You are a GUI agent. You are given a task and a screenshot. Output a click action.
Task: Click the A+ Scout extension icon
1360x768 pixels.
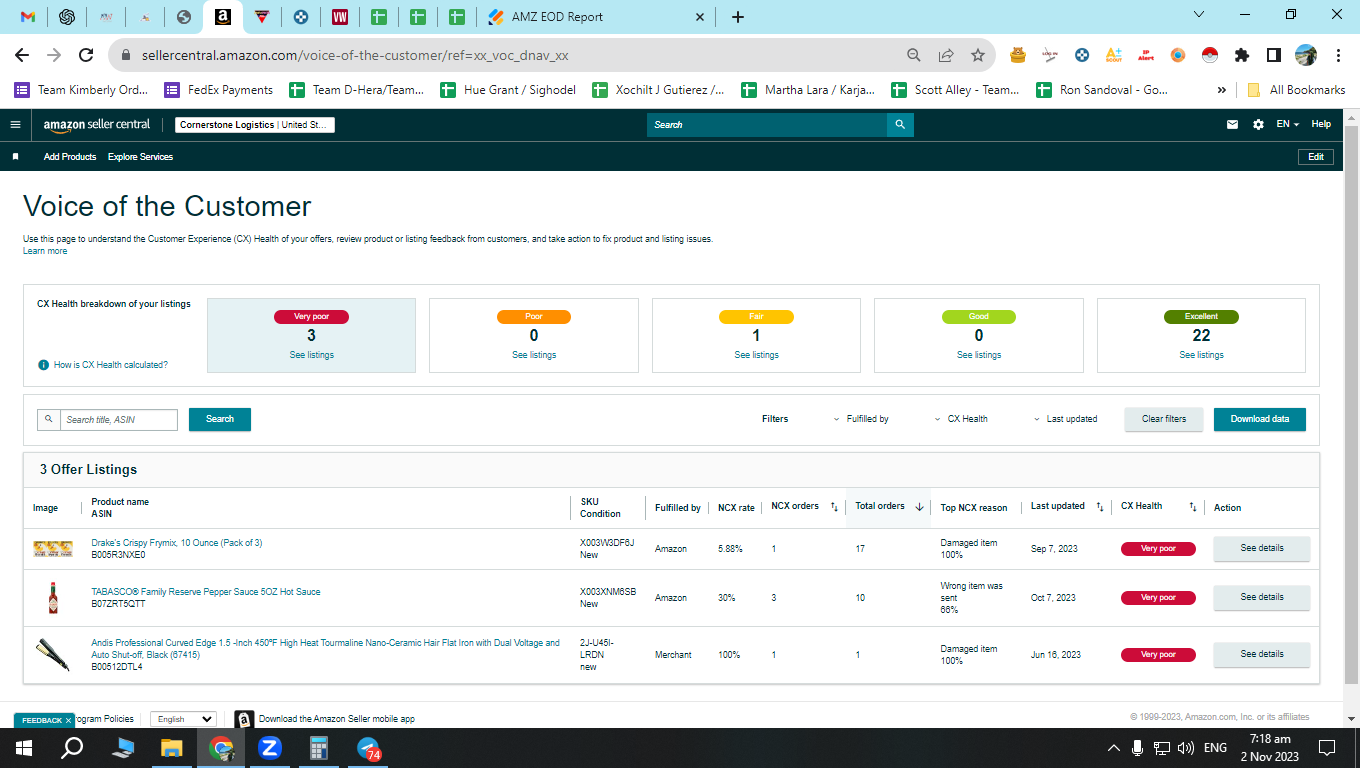1113,55
